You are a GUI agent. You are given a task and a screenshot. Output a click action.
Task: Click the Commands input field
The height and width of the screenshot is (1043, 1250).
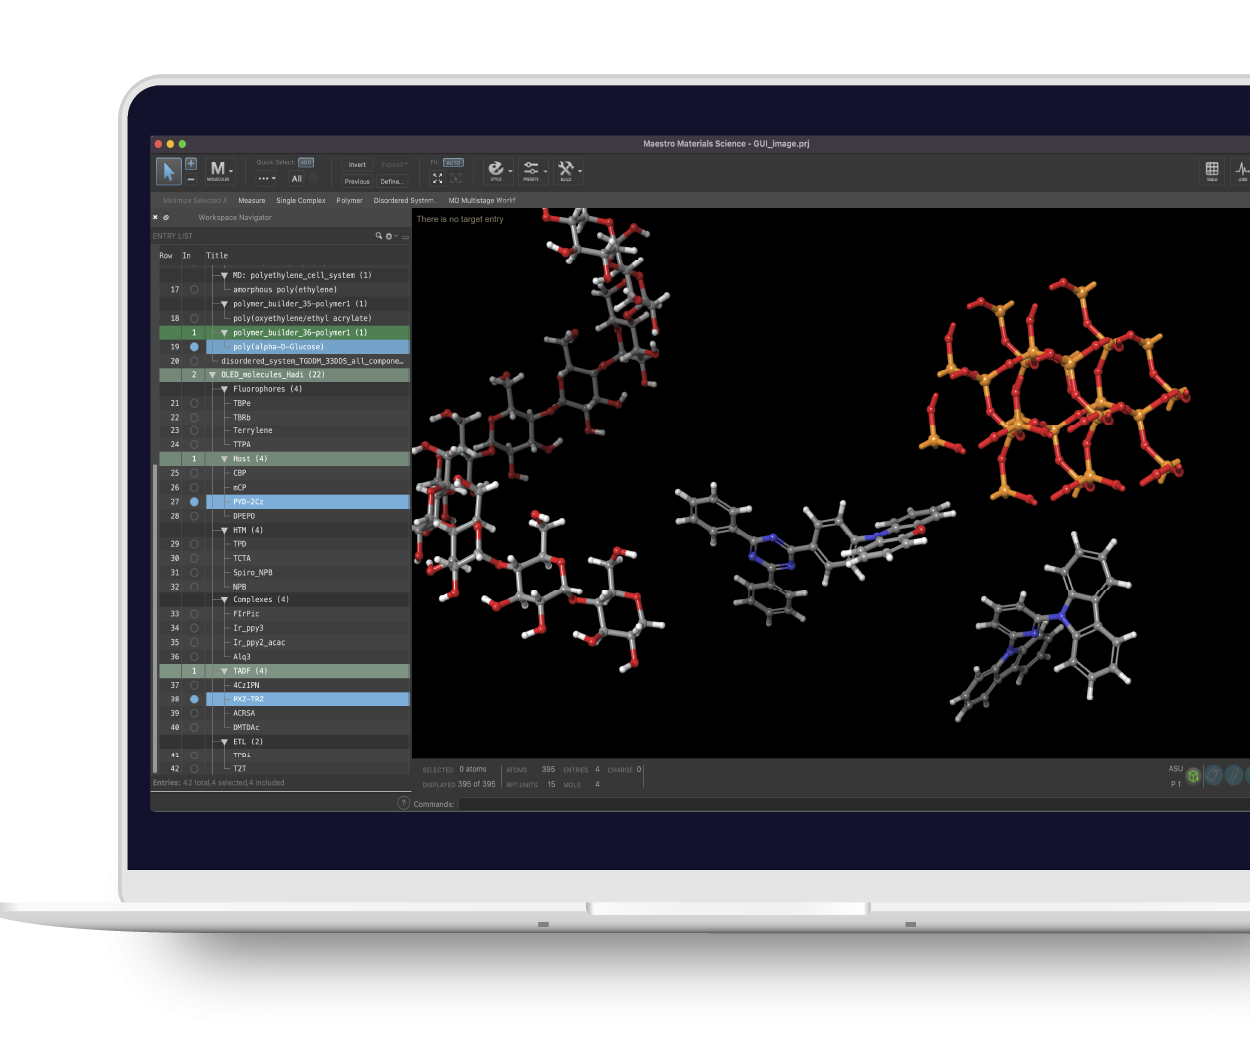click(800, 804)
